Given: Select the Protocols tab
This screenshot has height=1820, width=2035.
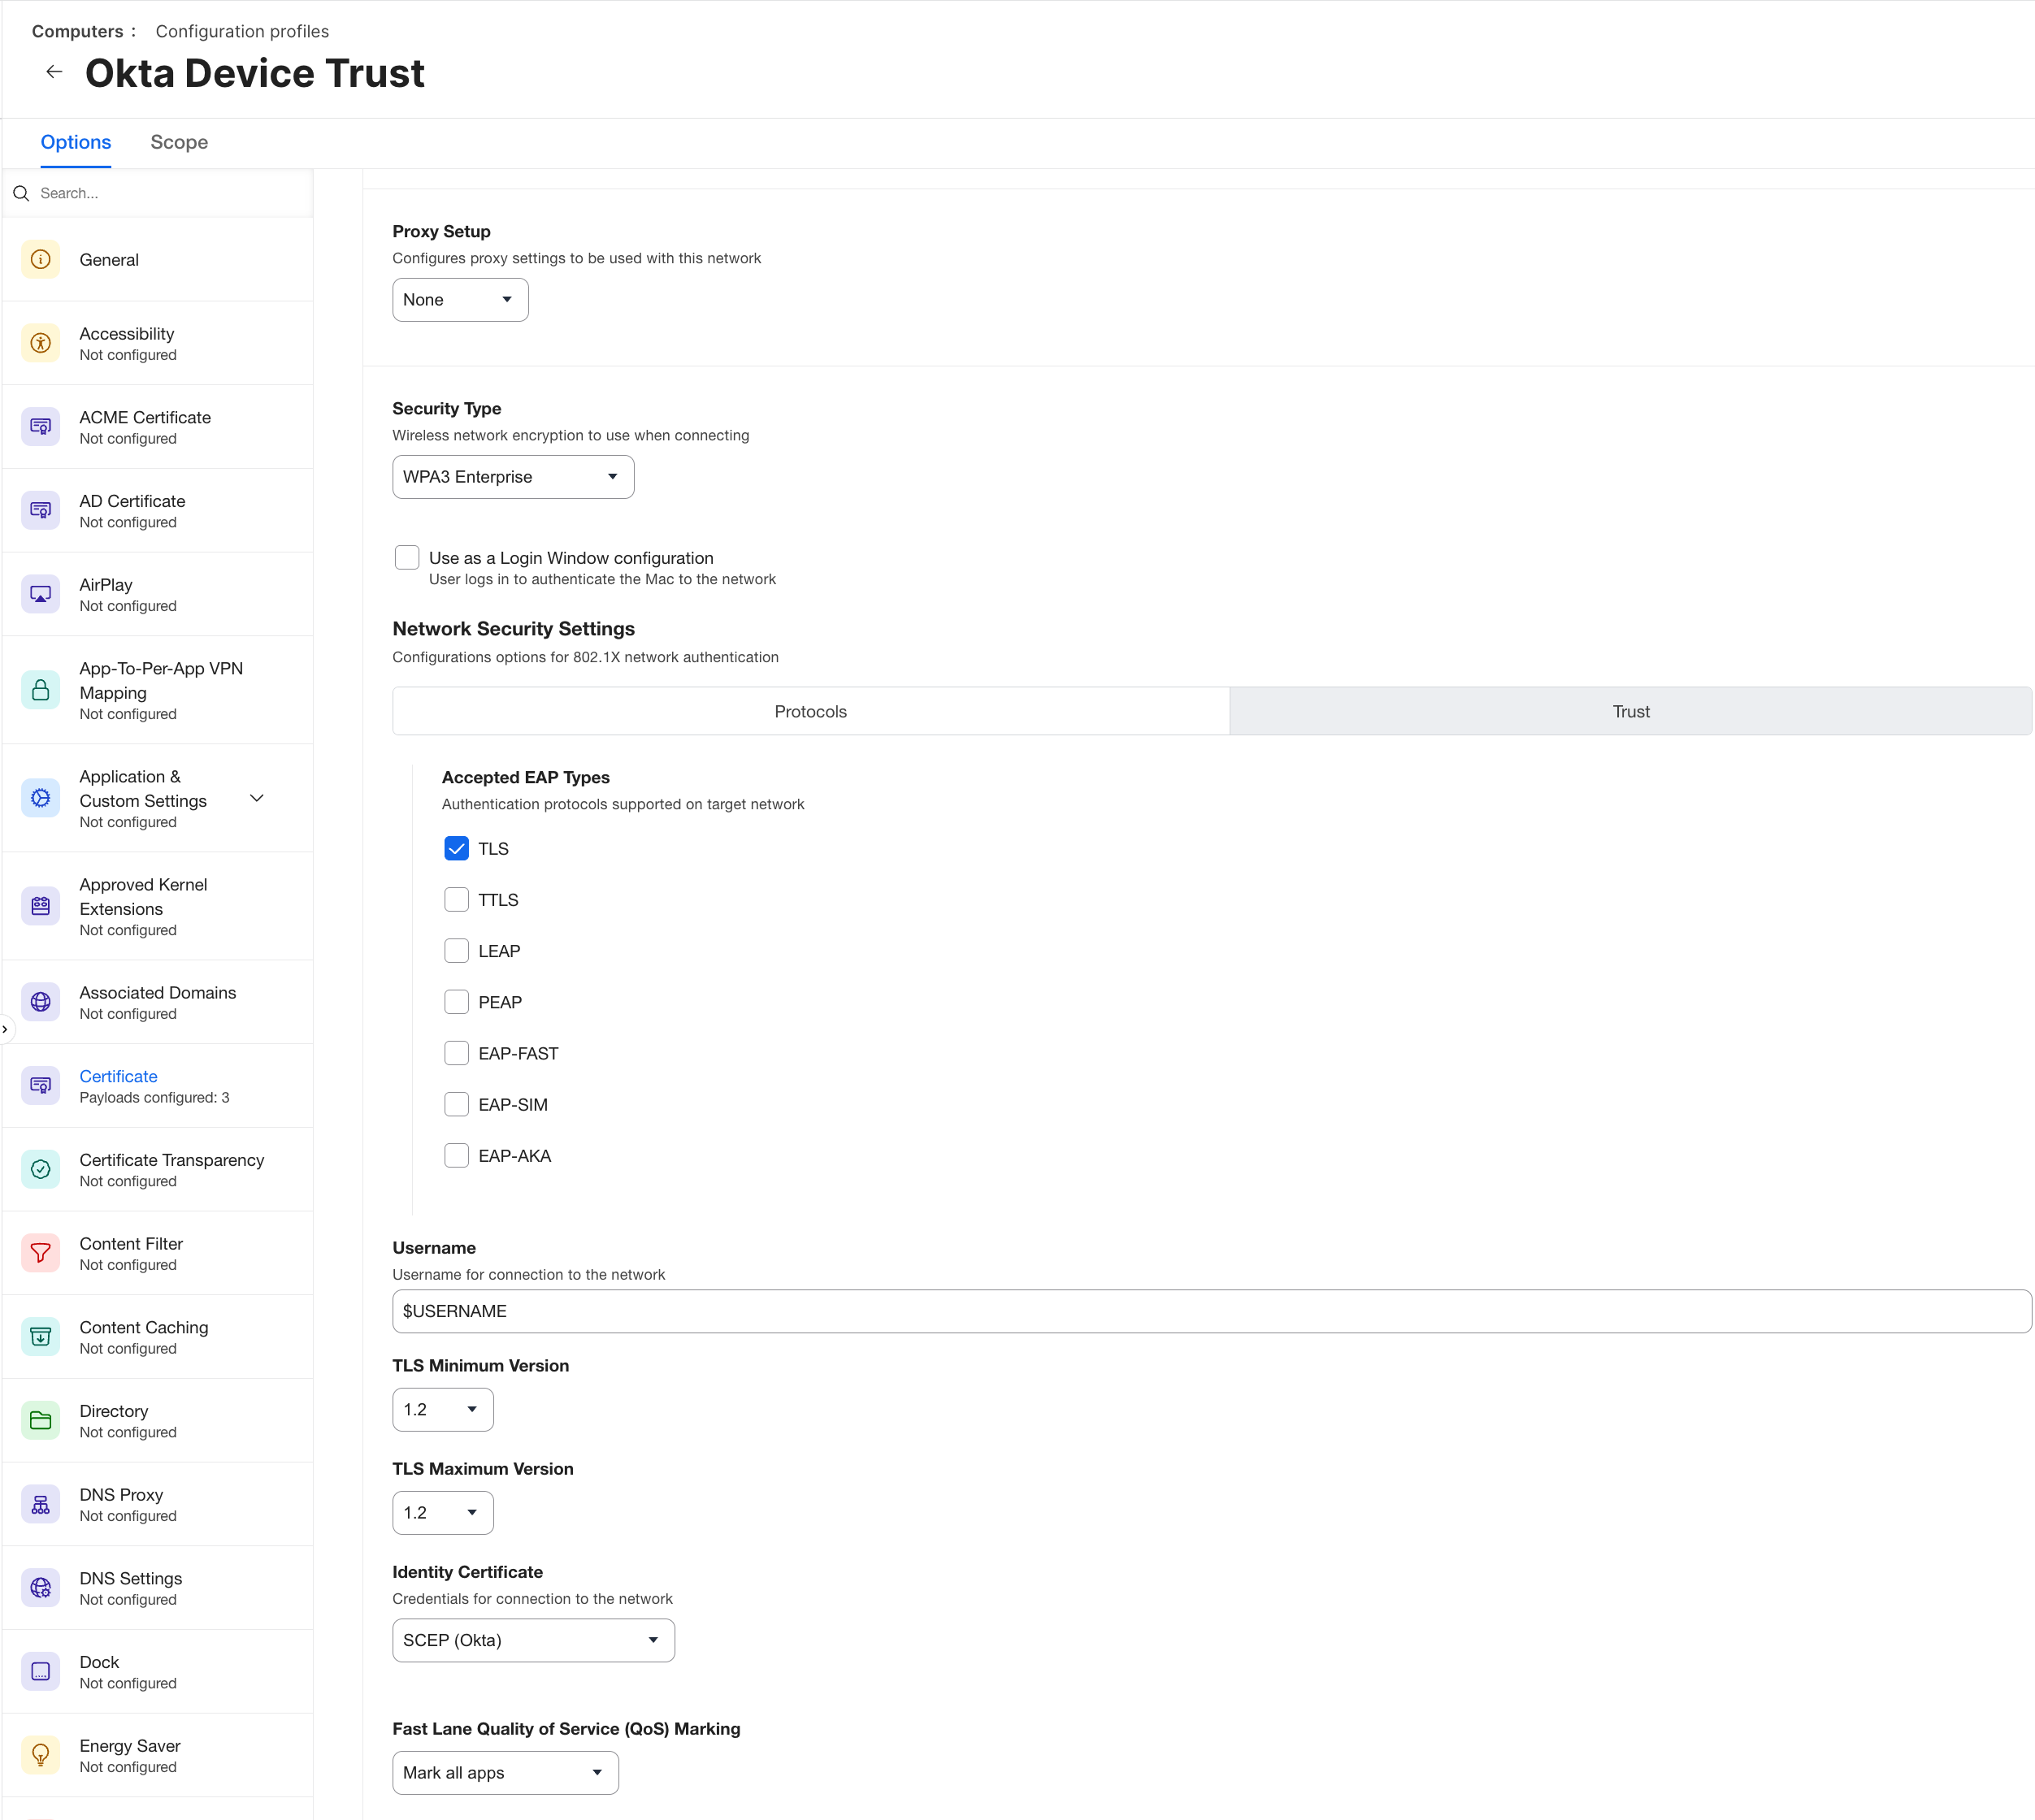Looking at the screenshot, I should click(x=811, y=712).
